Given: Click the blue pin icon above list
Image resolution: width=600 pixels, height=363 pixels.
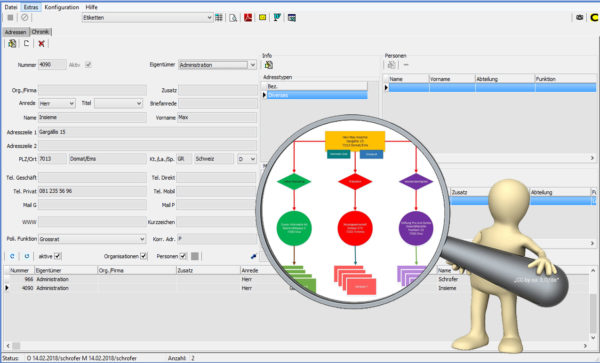Looking at the screenshot, I should click(253, 256).
